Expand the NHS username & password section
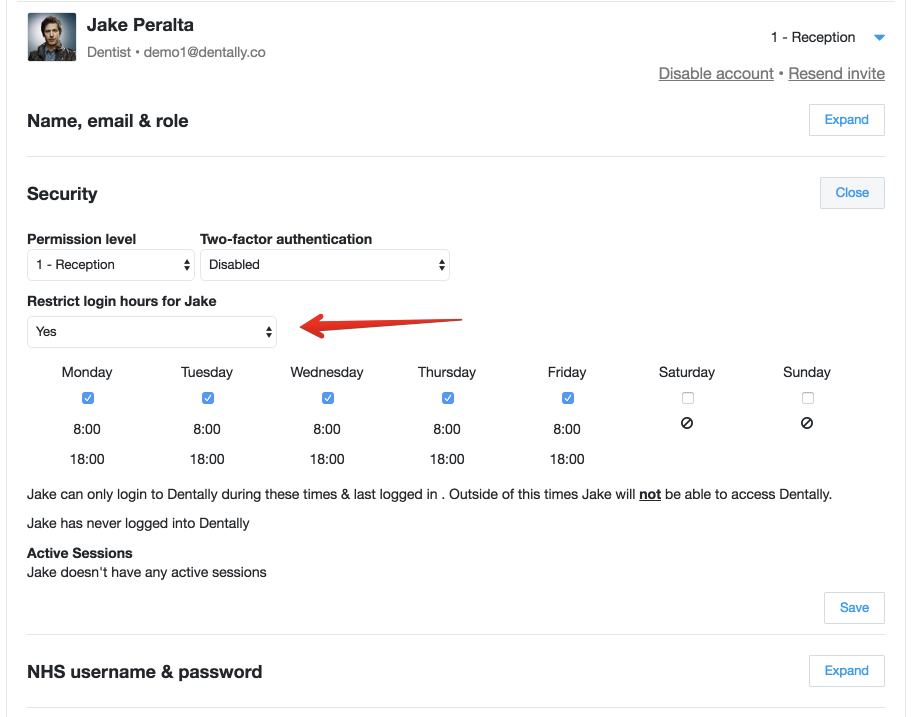The image size is (912, 717). click(846, 671)
